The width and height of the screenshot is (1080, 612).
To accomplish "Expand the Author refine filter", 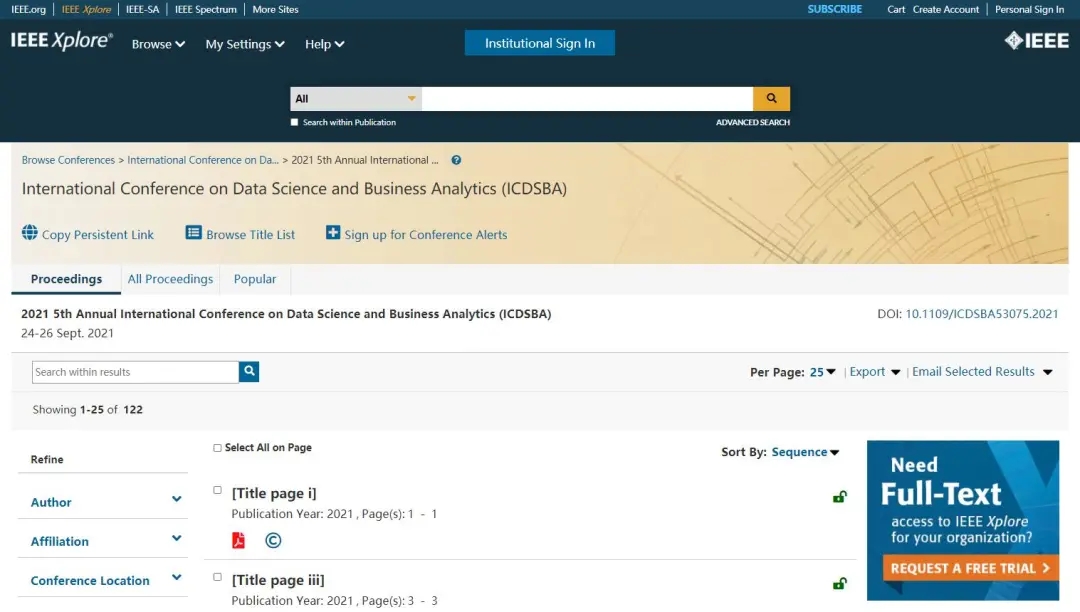I will point(103,502).
